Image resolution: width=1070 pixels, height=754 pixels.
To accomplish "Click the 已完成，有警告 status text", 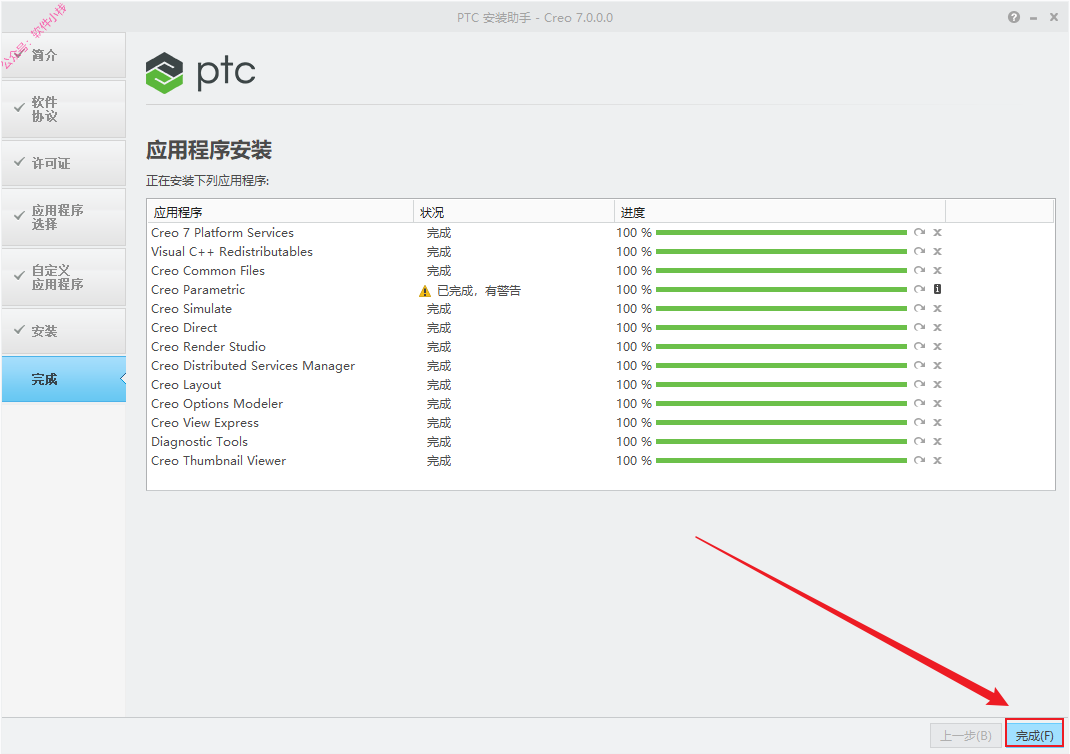I will click(x=478, y=291).
